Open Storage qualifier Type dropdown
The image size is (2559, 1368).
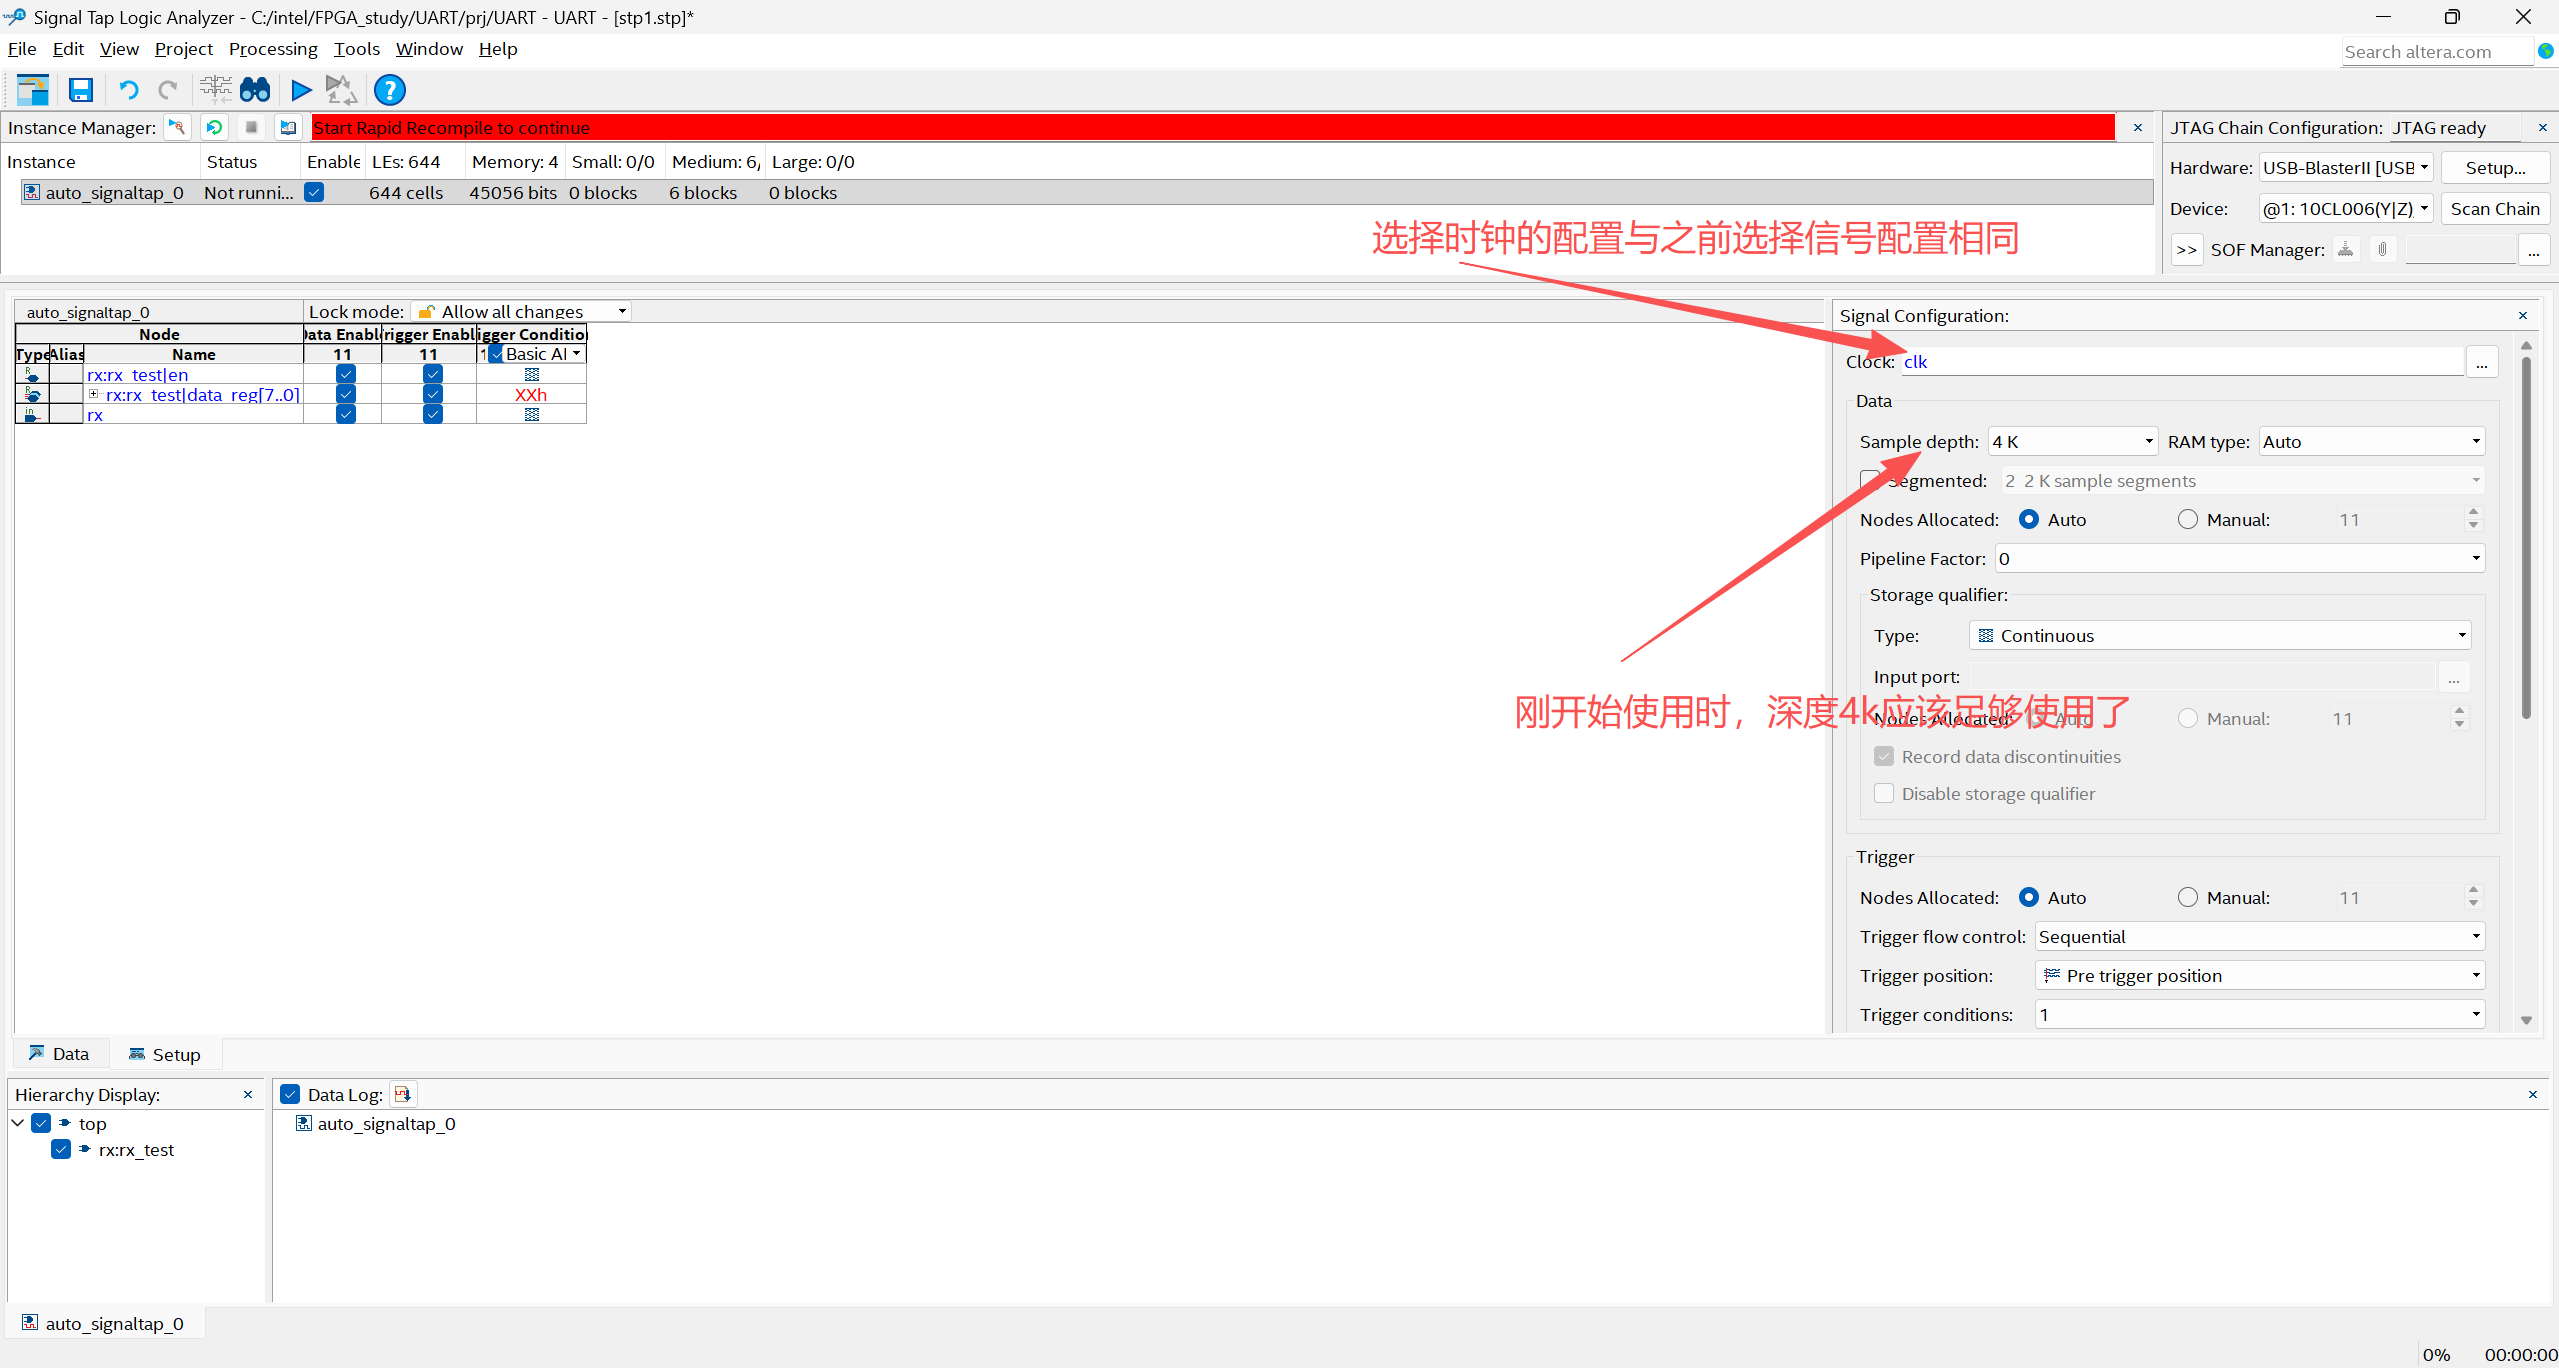coord(2220,635)
